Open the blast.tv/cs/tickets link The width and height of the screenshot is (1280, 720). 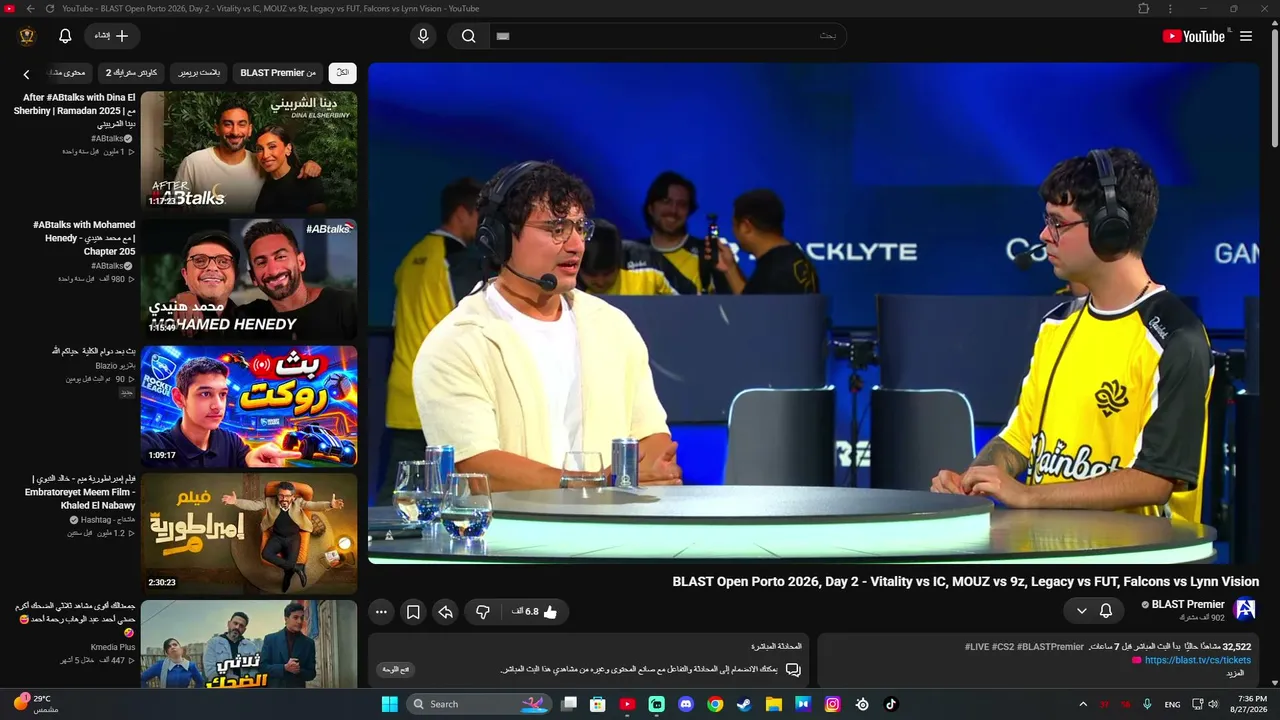(1197, 660)
